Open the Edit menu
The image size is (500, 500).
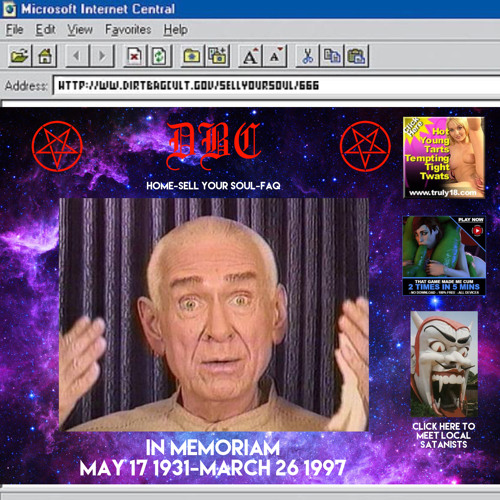click(45, 30)
